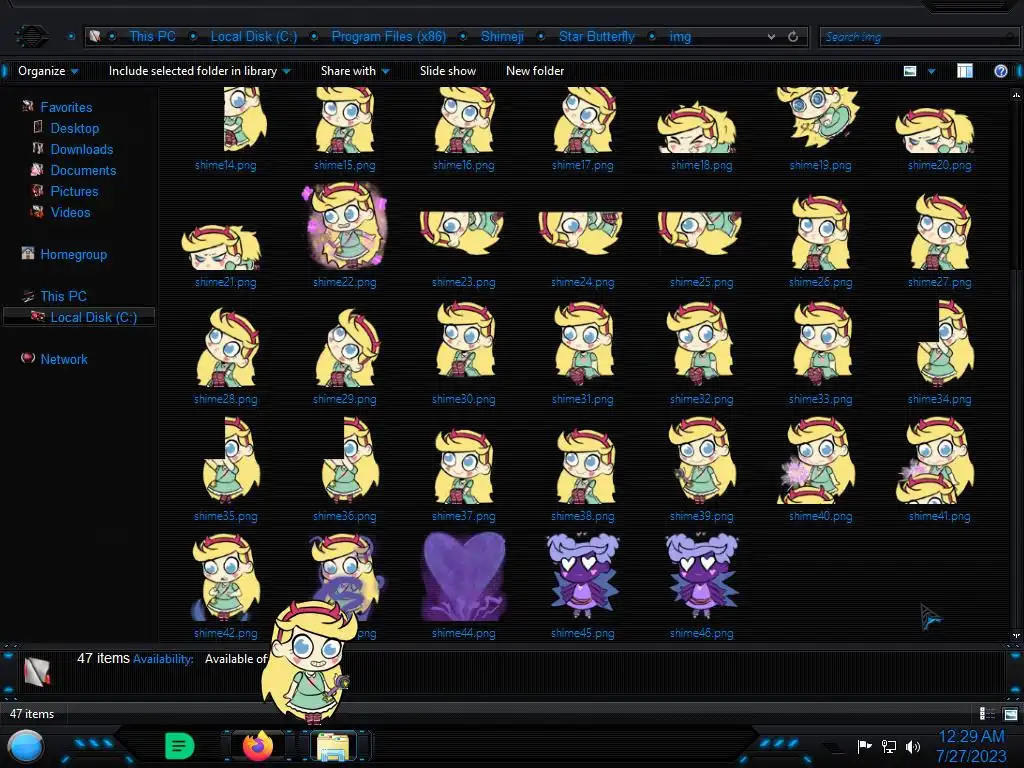The image size is (1024, 768).
Task: Click the shime33.png file name
Action: (820, 399)
